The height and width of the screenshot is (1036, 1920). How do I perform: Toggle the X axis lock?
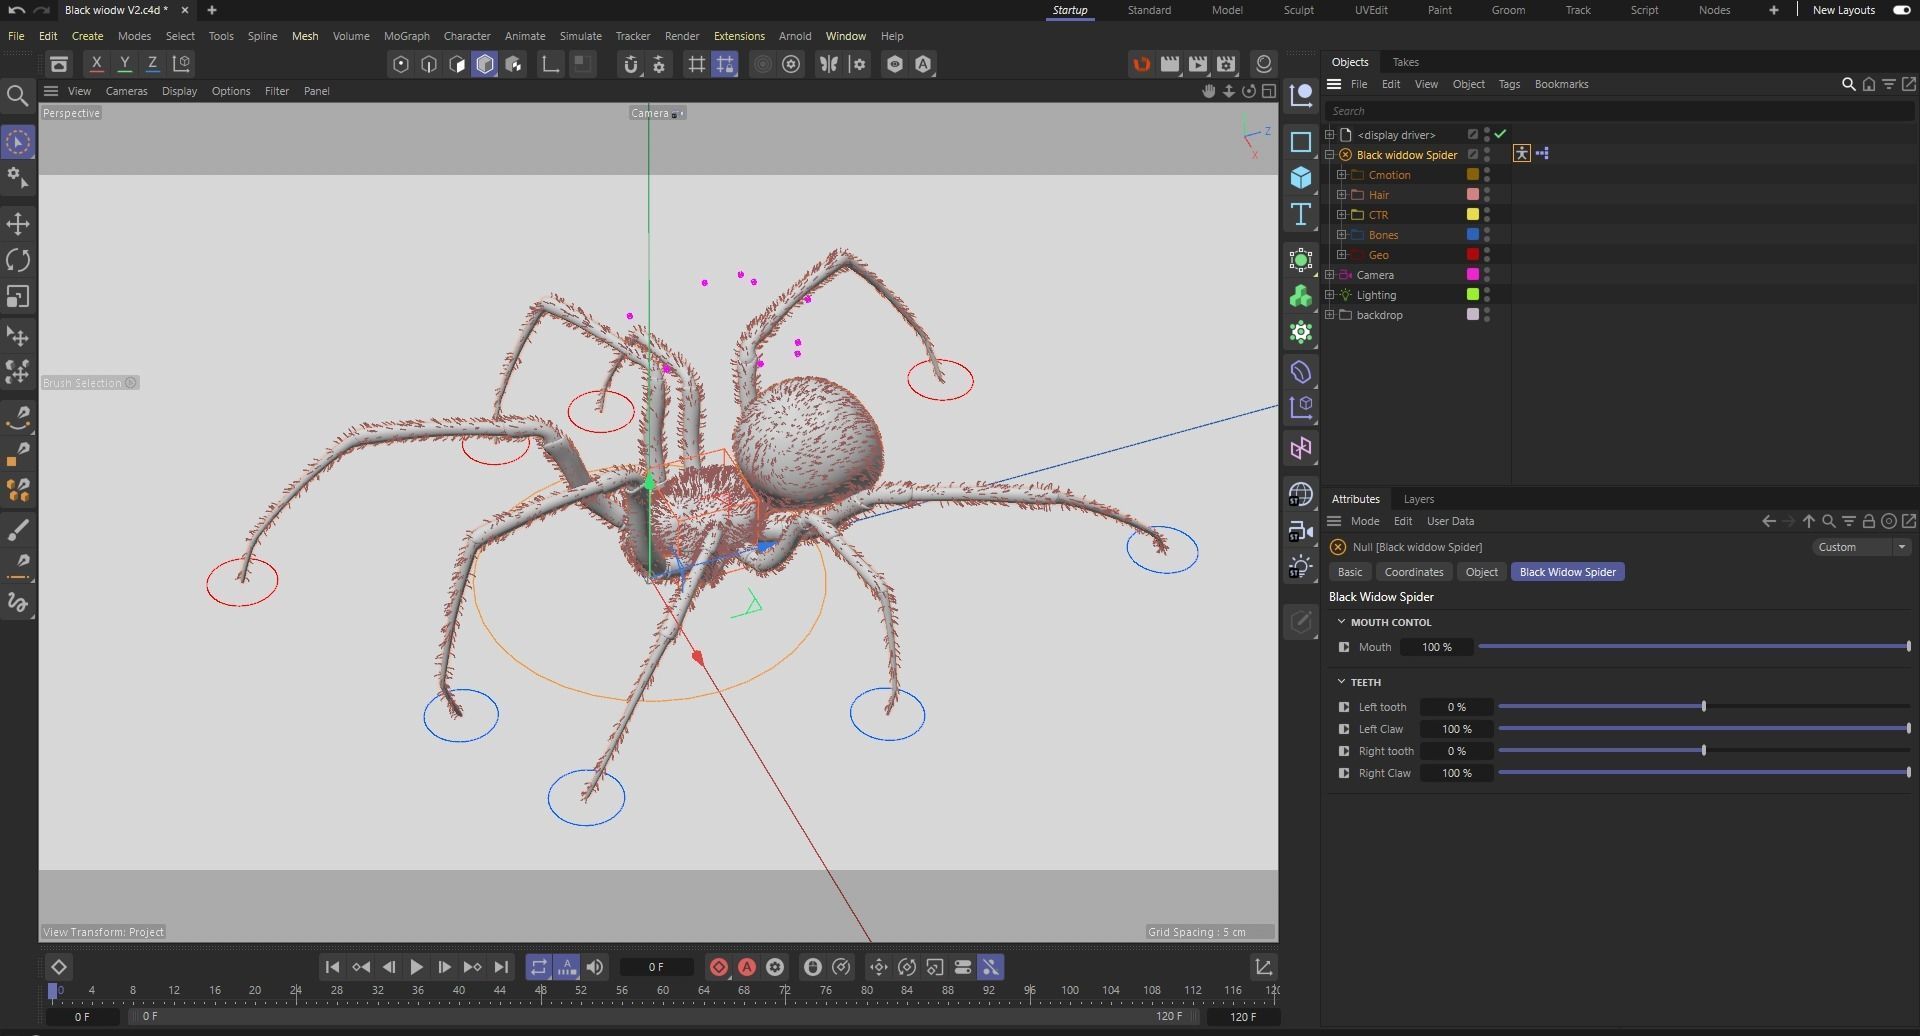point(96,63)
